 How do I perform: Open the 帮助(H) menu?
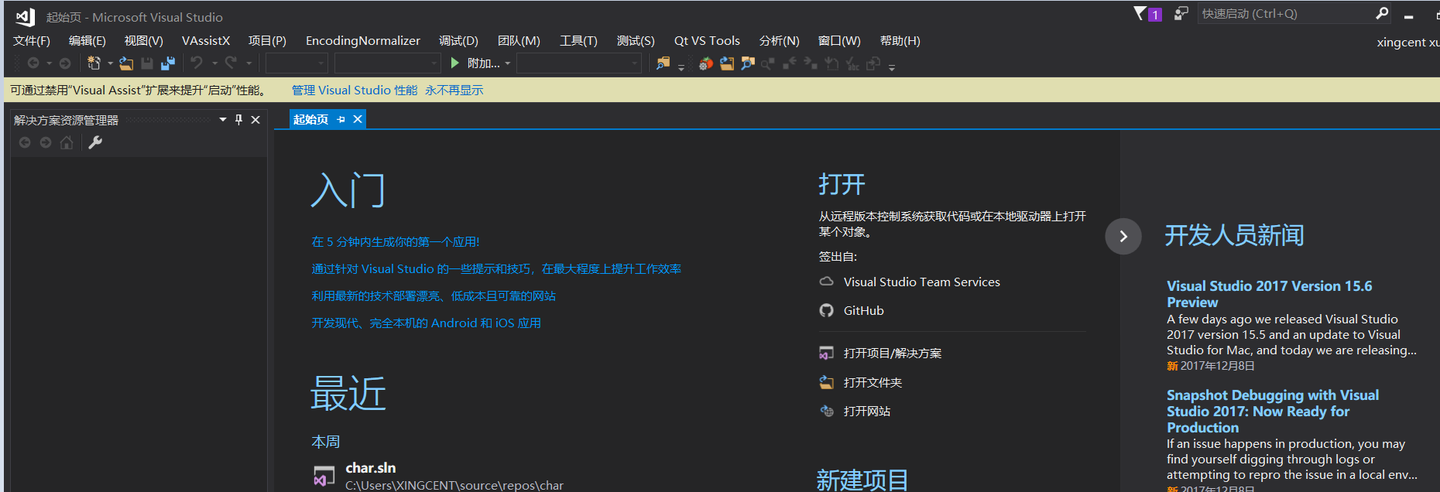tap(900, 41)
